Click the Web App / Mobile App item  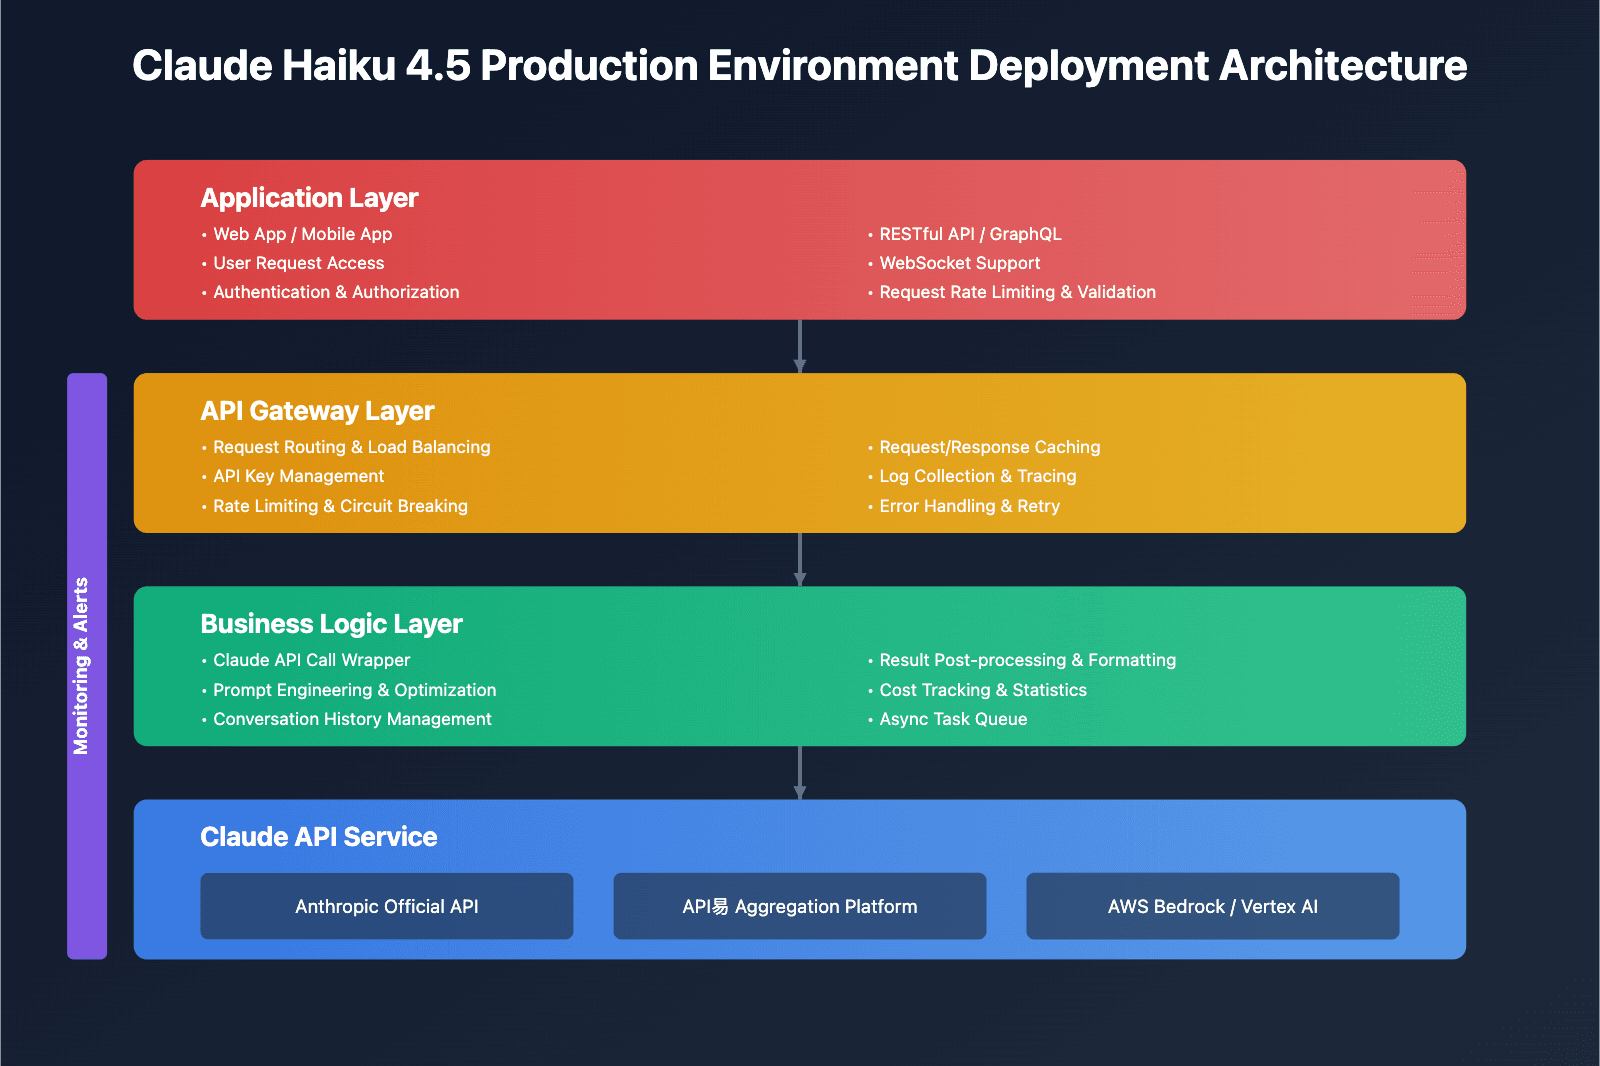[302, 234]
